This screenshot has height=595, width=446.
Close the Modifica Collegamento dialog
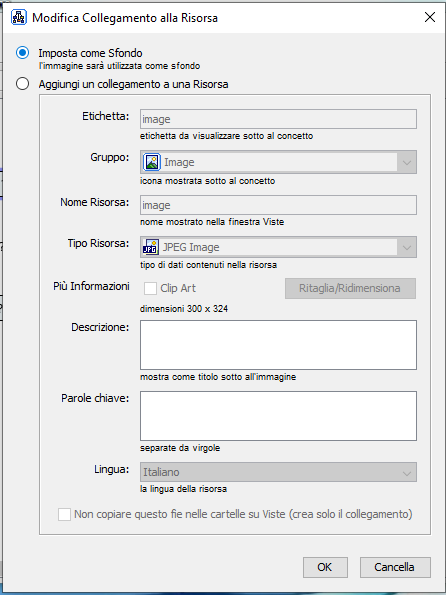tap(430, 17)
